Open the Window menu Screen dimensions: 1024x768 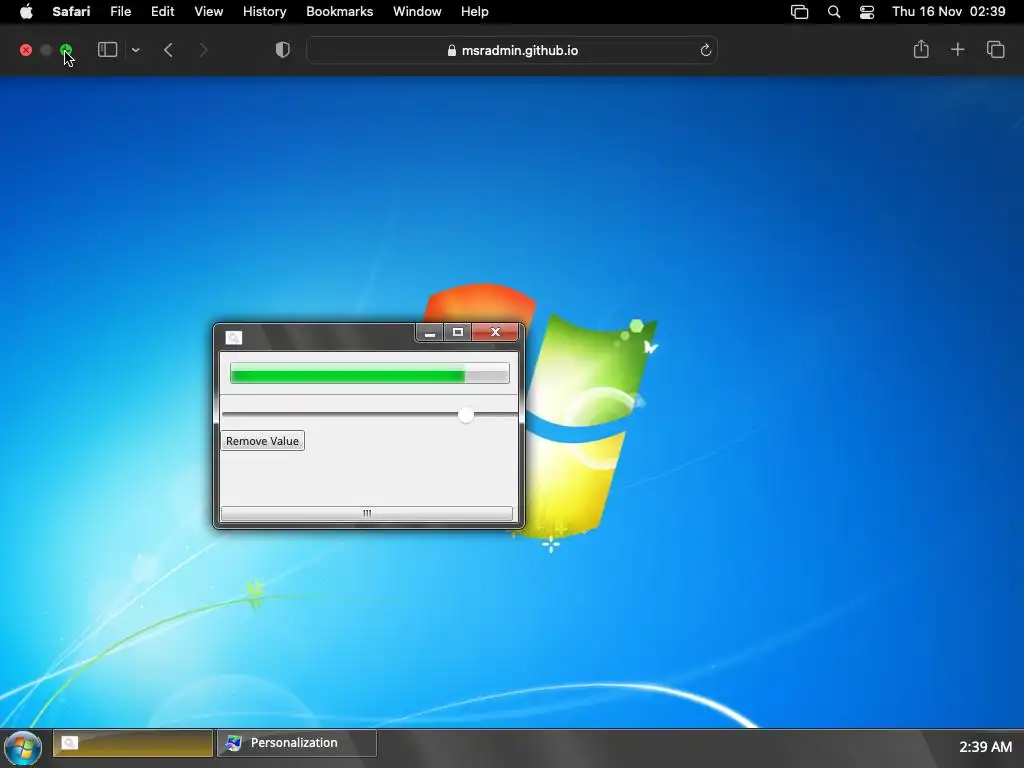pyautogui.click(x=417, y=12)
